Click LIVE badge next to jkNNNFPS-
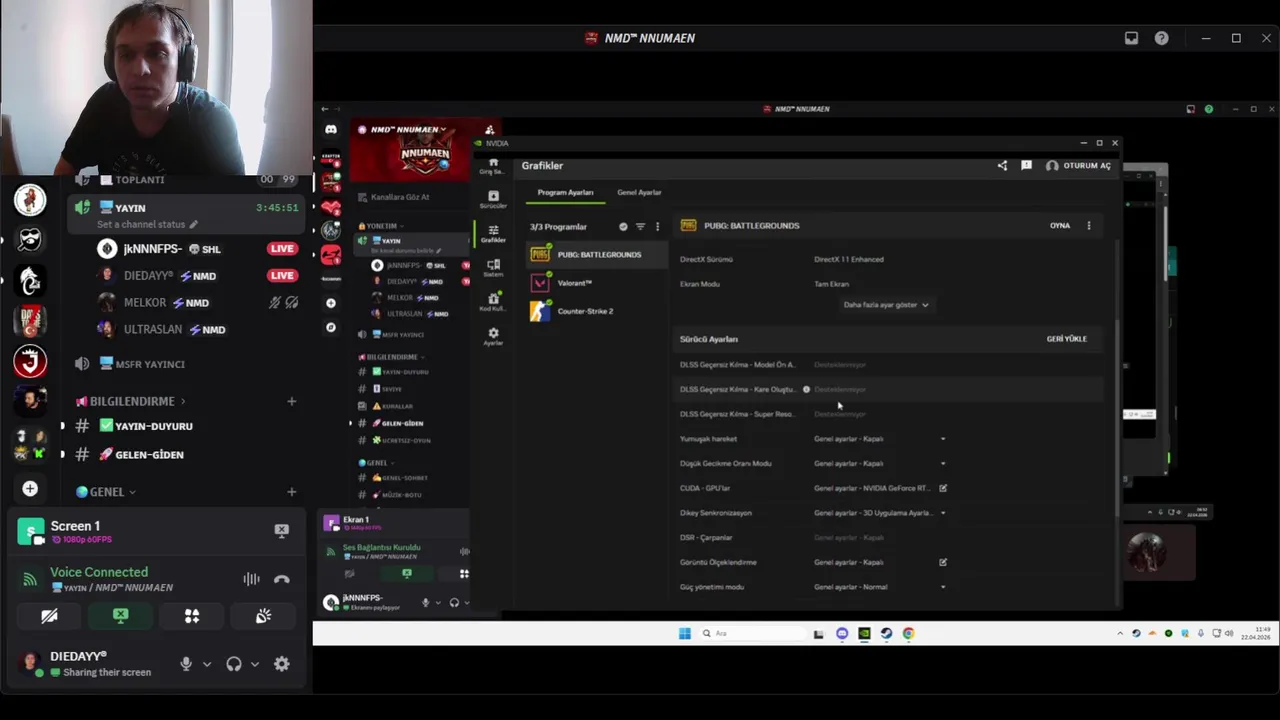This screenshot has width=1280, height=720. click(x=282, y=249)
